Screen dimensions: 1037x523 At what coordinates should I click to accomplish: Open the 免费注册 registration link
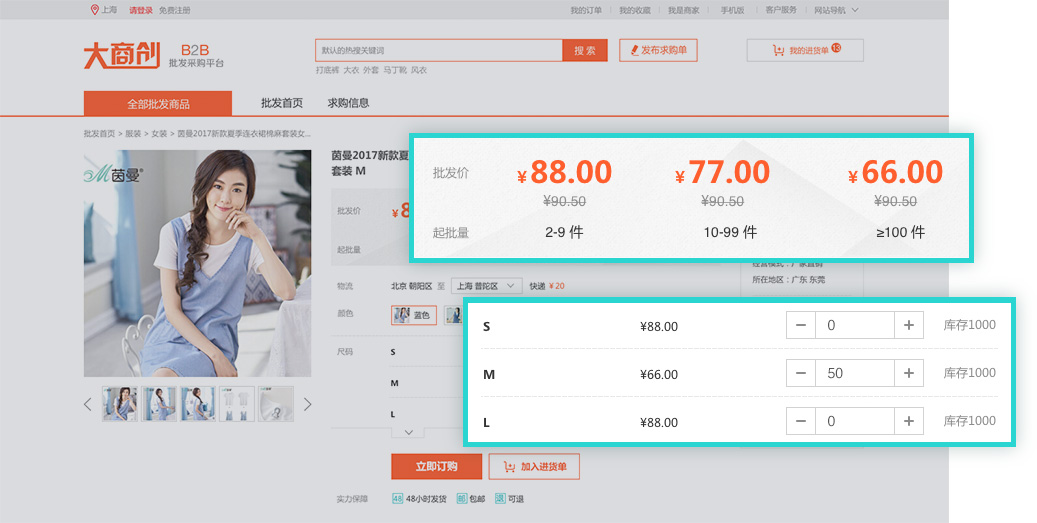(x=175, y=11)
